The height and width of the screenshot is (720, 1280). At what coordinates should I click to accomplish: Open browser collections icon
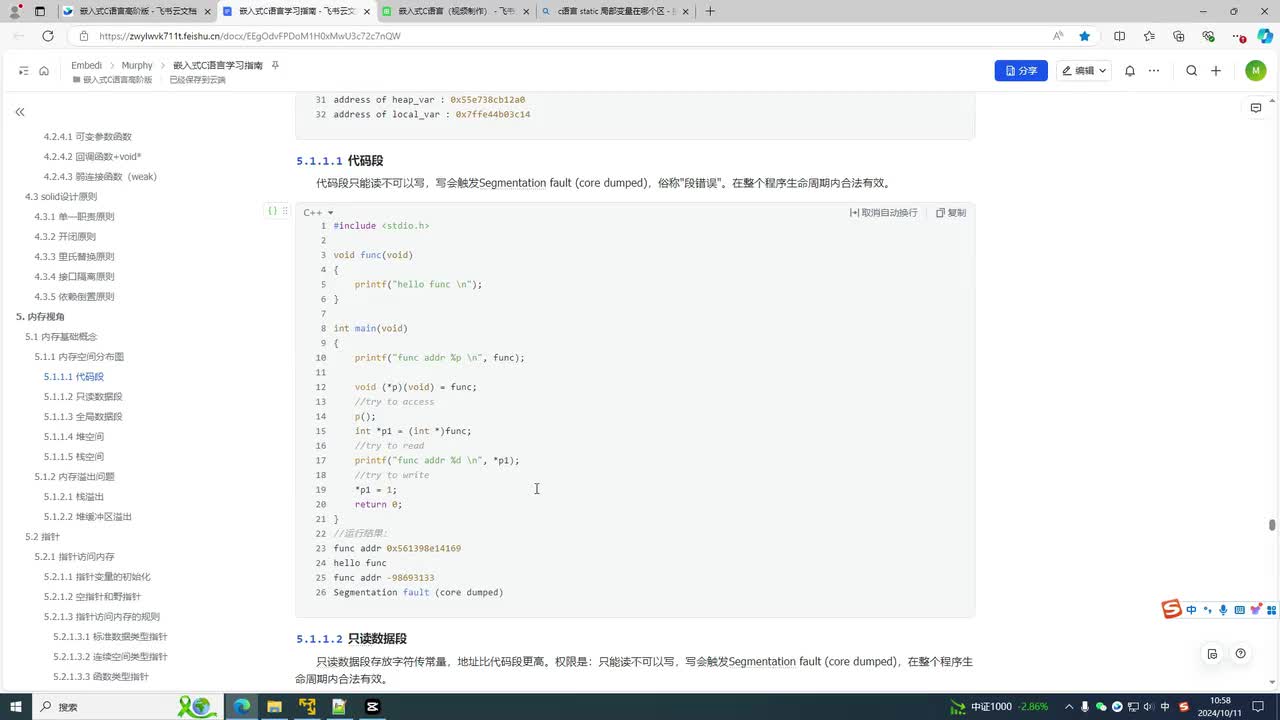click(1179, 36)
